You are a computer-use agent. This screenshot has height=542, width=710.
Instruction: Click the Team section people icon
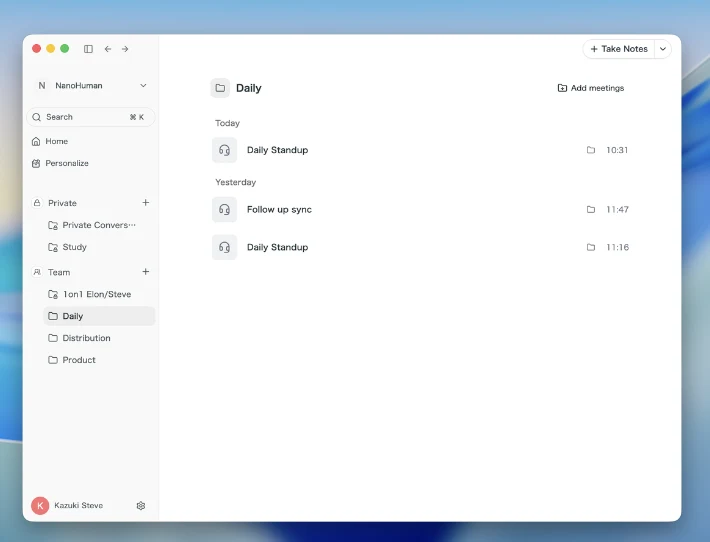click(x=37, y=272)
